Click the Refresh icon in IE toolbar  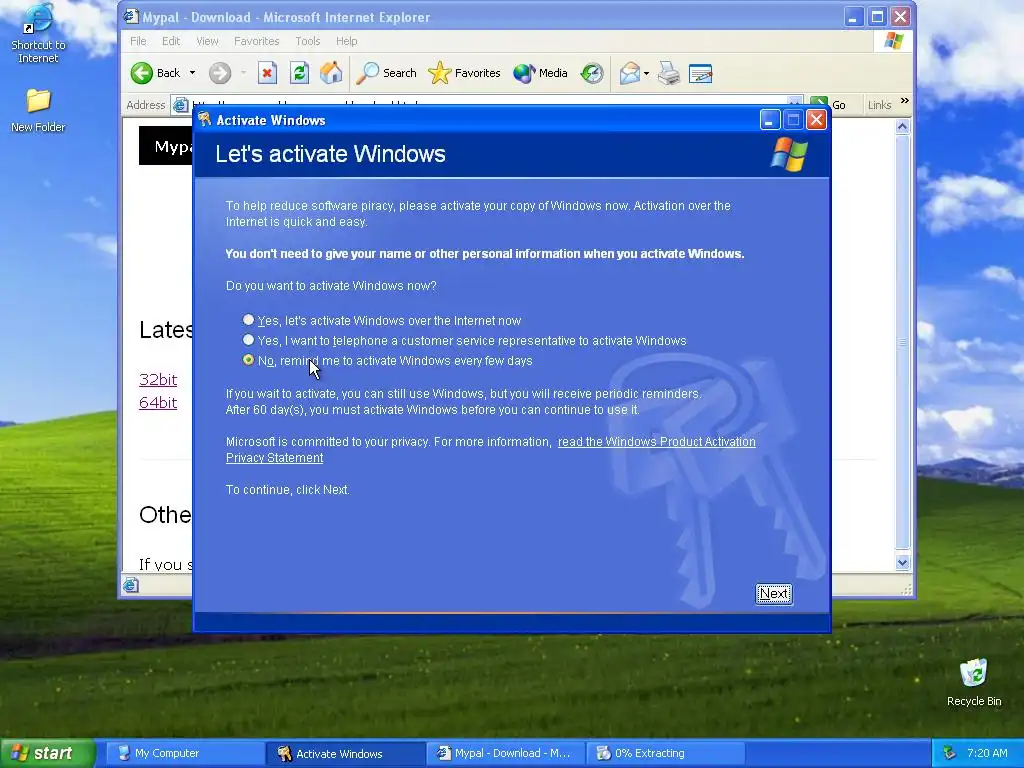point(299,73)
